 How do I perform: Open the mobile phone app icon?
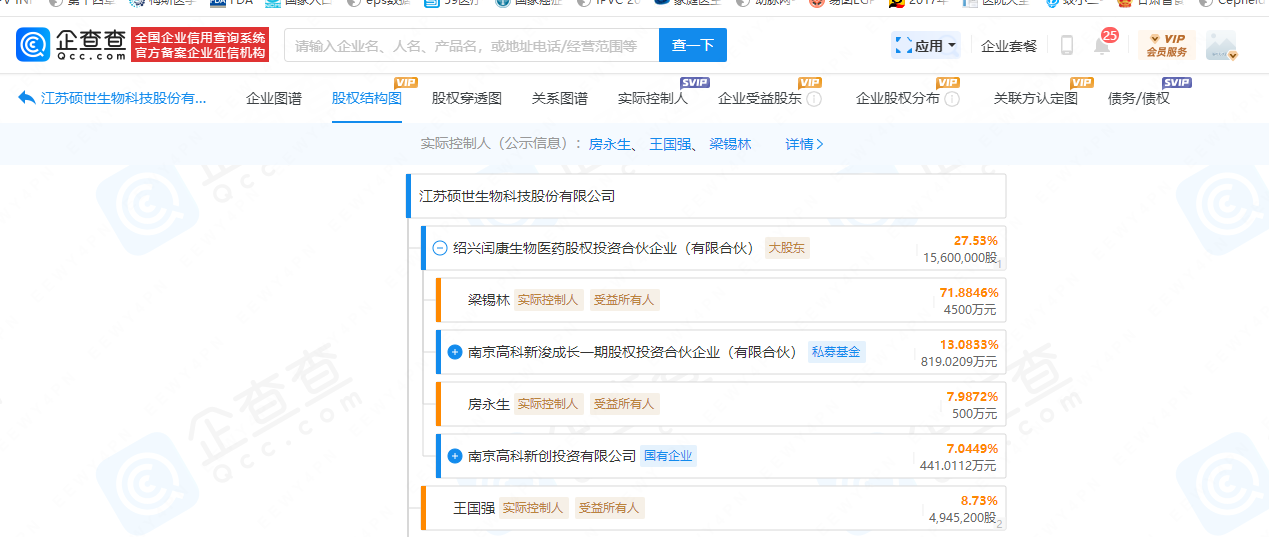pyautogui.click(x=1067, y=45)
